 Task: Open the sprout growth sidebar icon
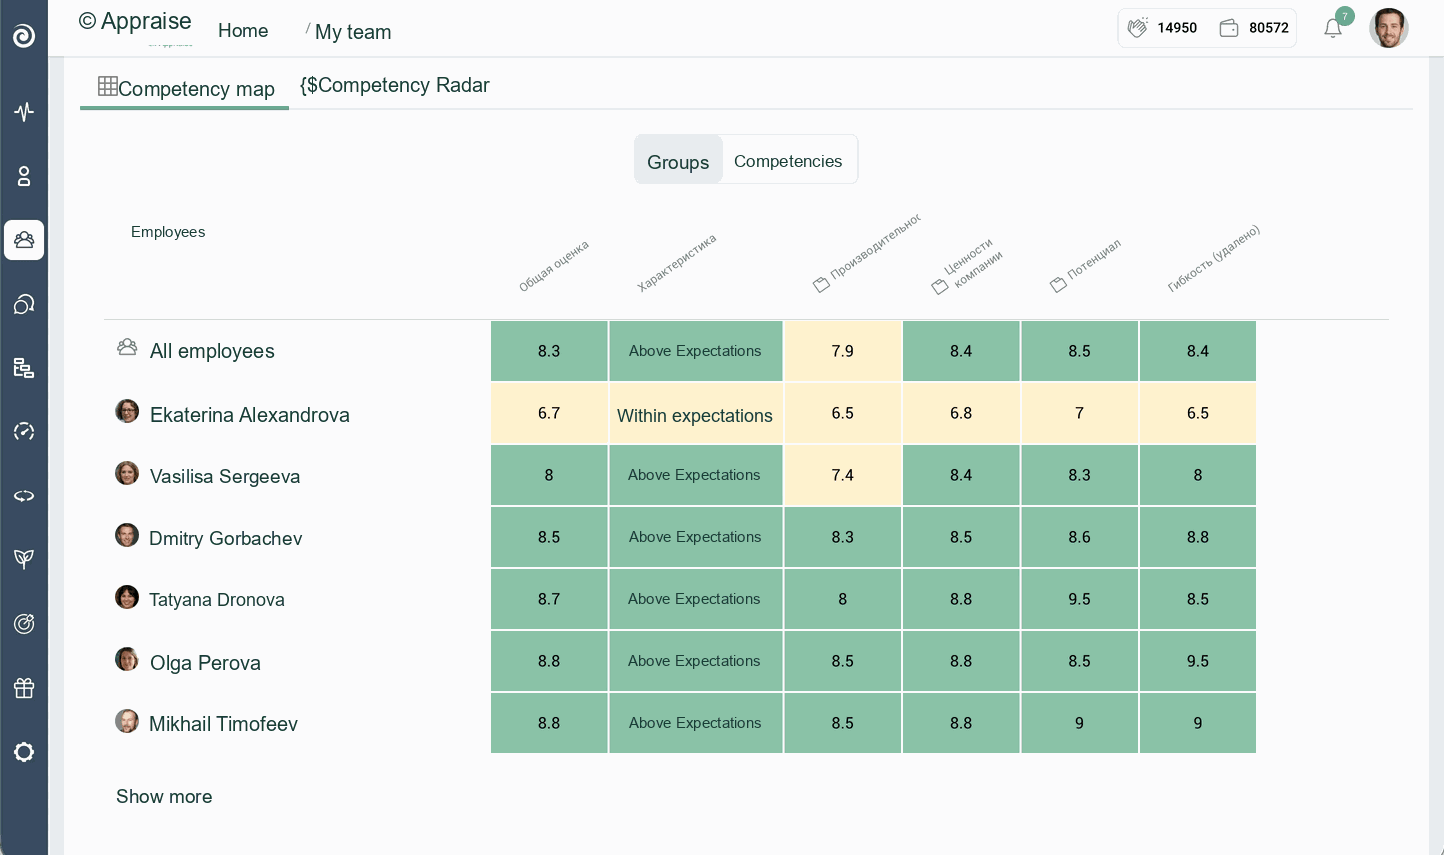(24, 559)
